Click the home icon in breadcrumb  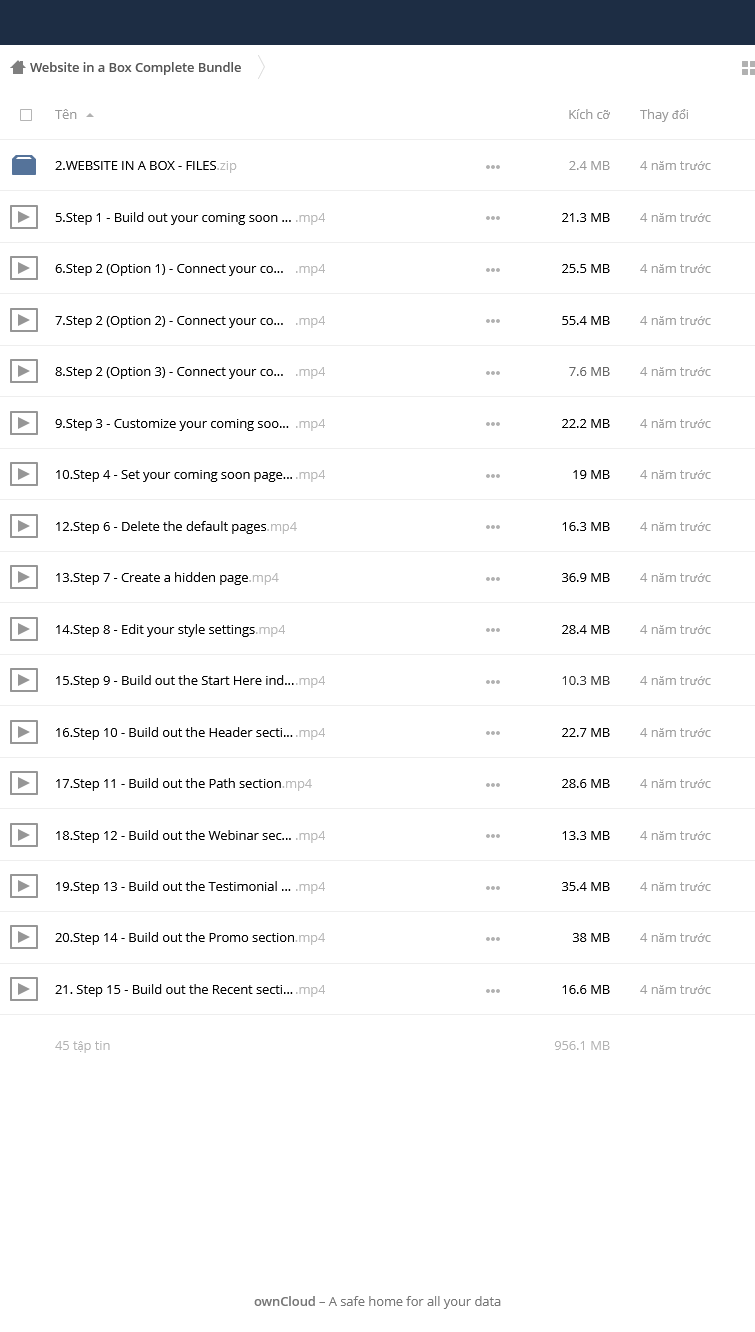[17, 67]
